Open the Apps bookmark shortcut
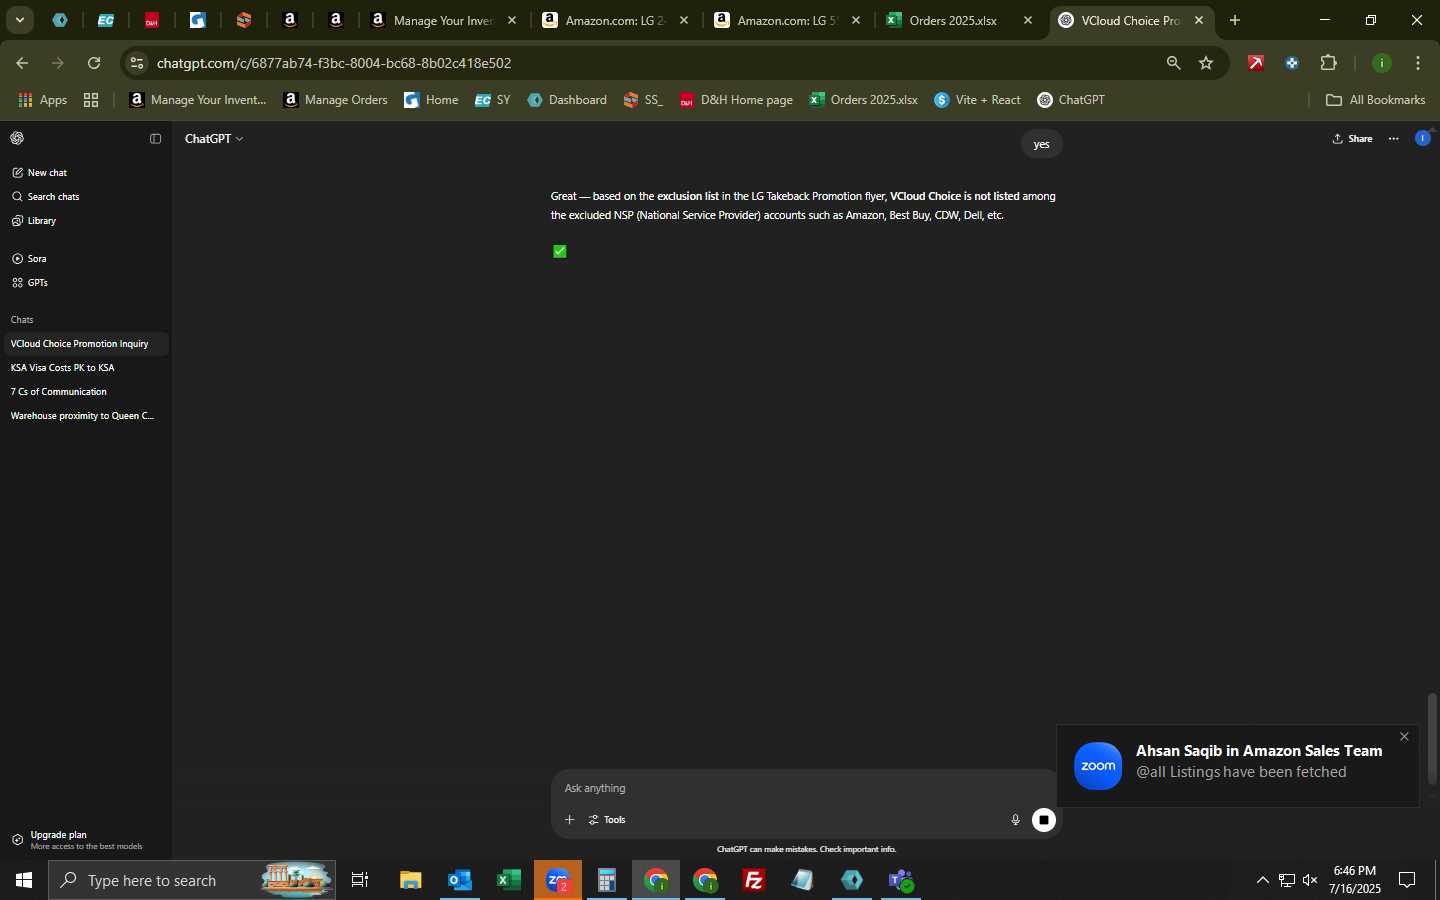 pos(43,100)
